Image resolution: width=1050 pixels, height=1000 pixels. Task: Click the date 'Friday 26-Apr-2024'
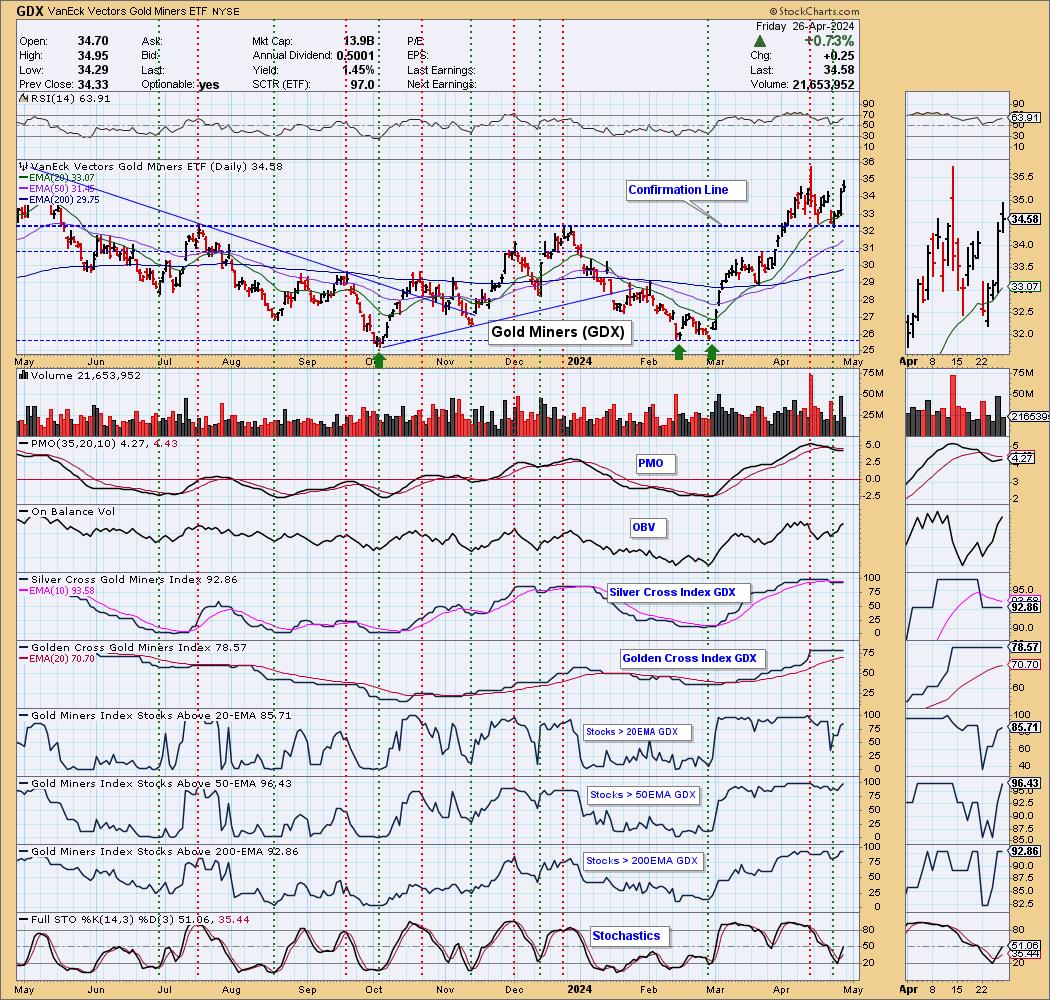point(804,26)
